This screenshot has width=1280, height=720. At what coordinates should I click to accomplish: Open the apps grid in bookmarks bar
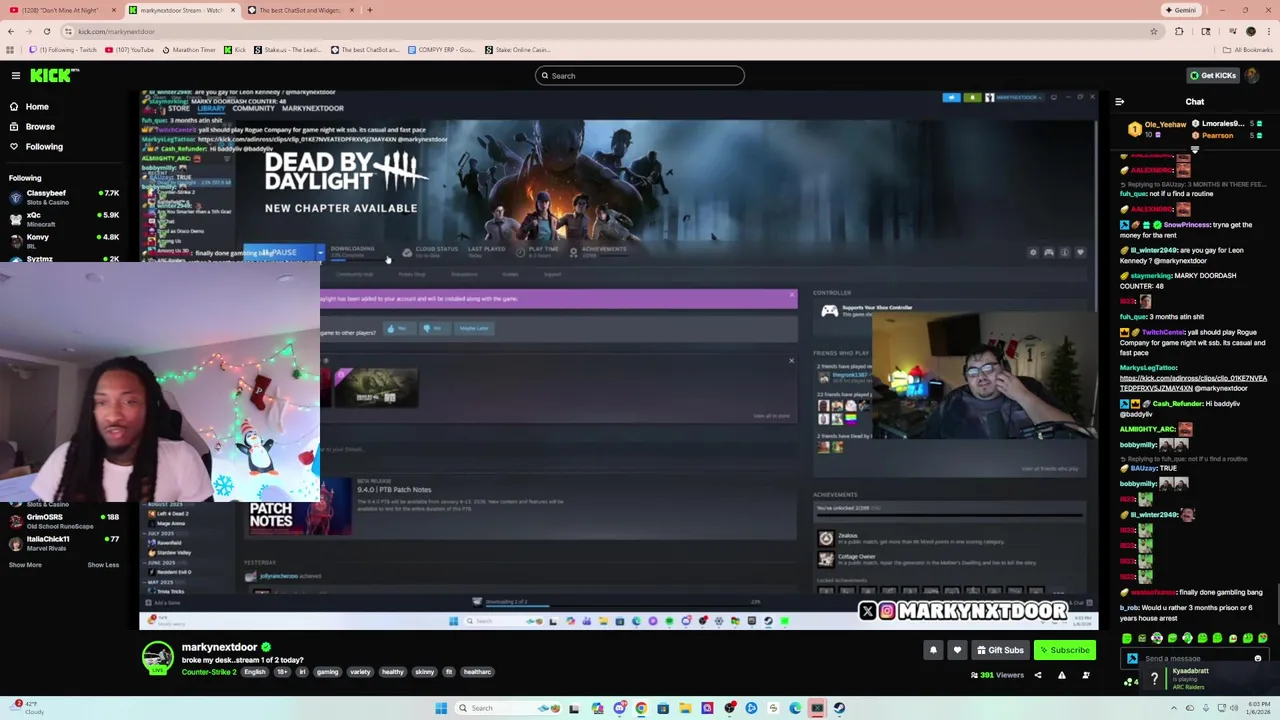click(x=11, y=50)
